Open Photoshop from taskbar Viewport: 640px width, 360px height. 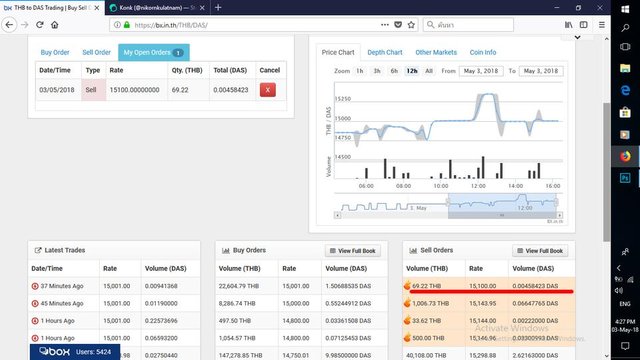[625, 178]
